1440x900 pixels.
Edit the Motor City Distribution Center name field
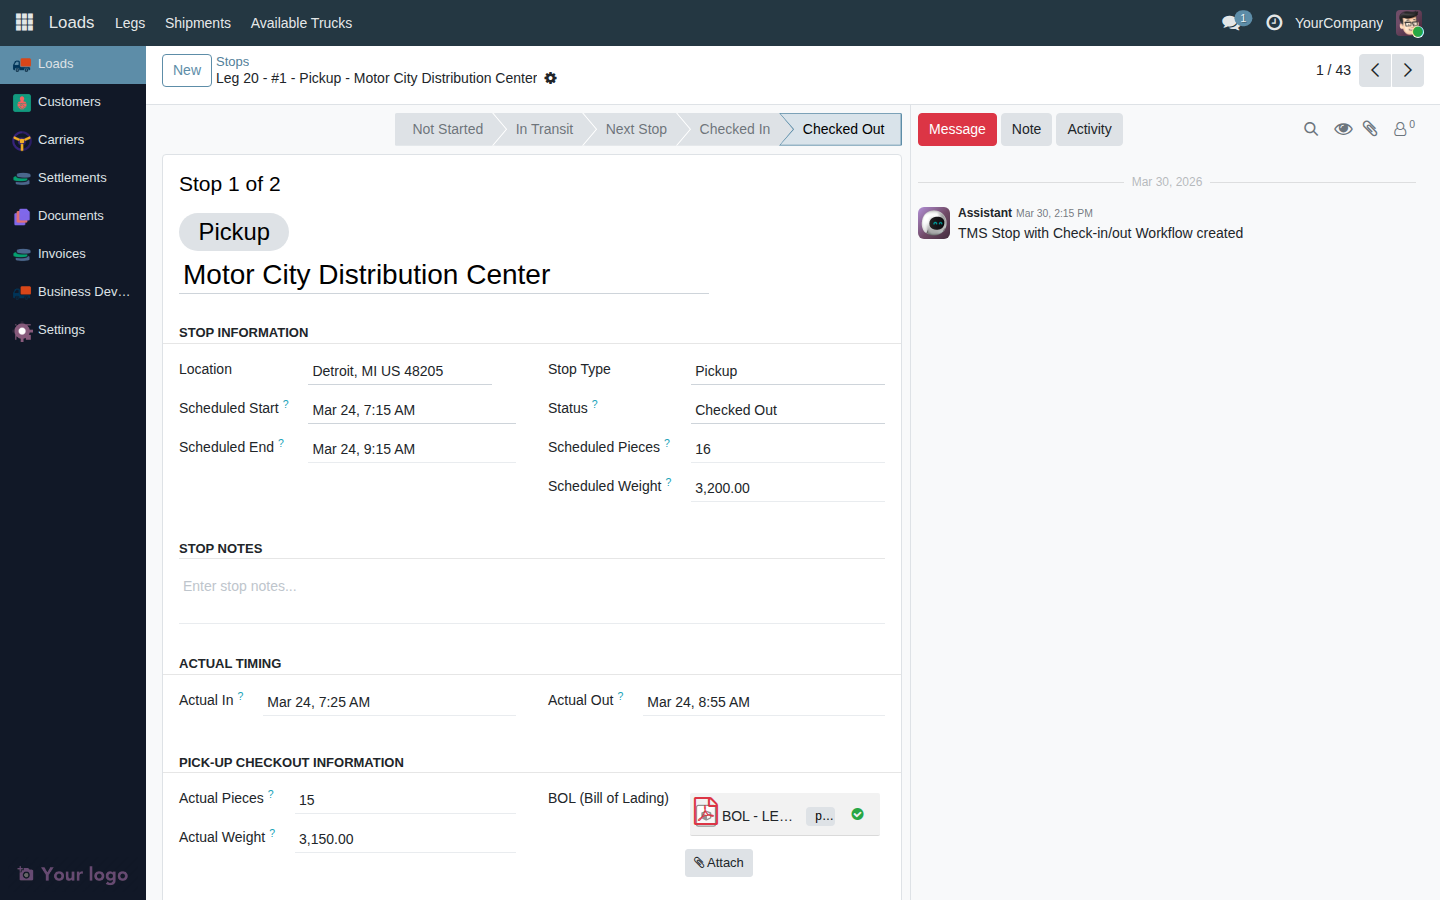[x=444, y=275]
